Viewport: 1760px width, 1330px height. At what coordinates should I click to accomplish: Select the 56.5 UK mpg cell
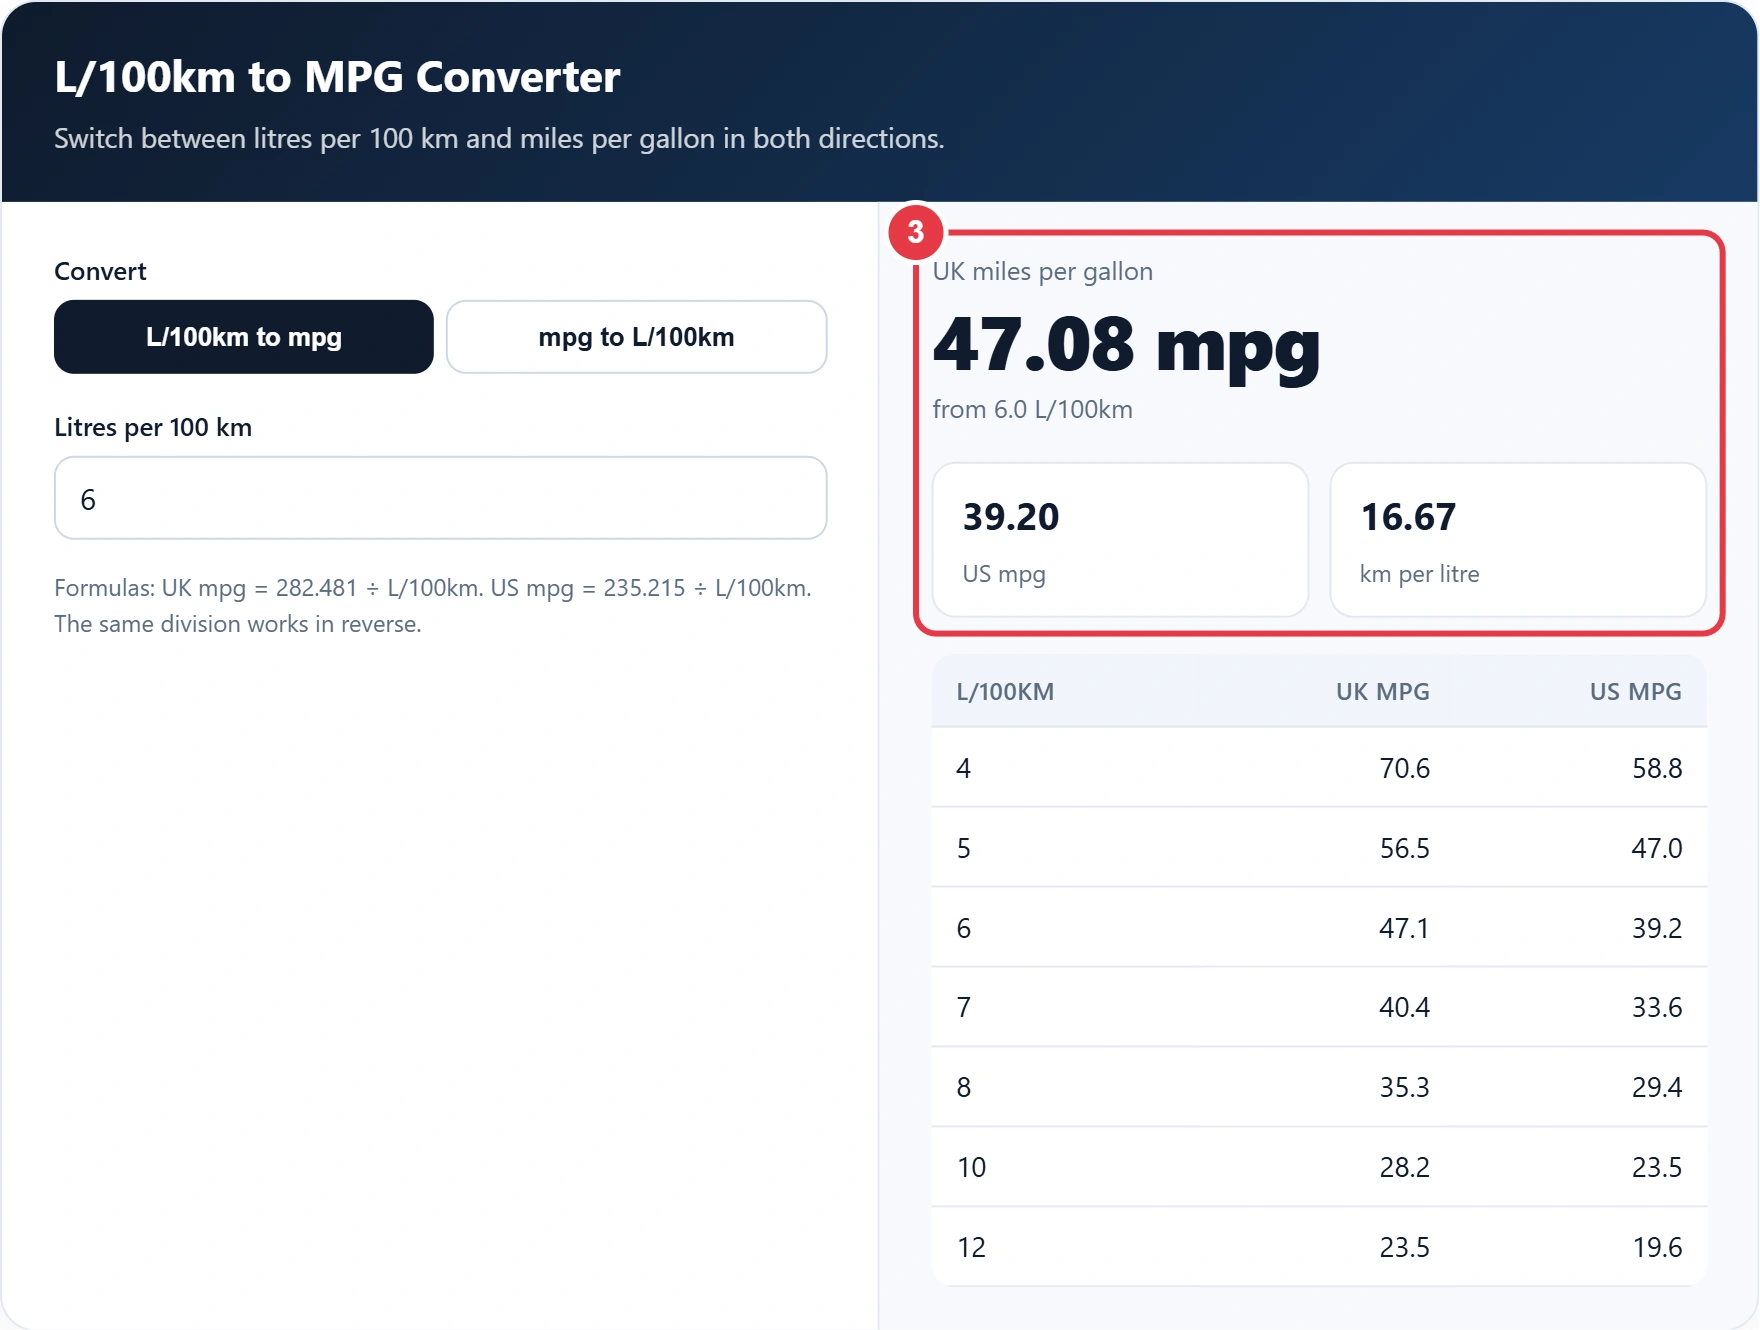click(1404, 848)
